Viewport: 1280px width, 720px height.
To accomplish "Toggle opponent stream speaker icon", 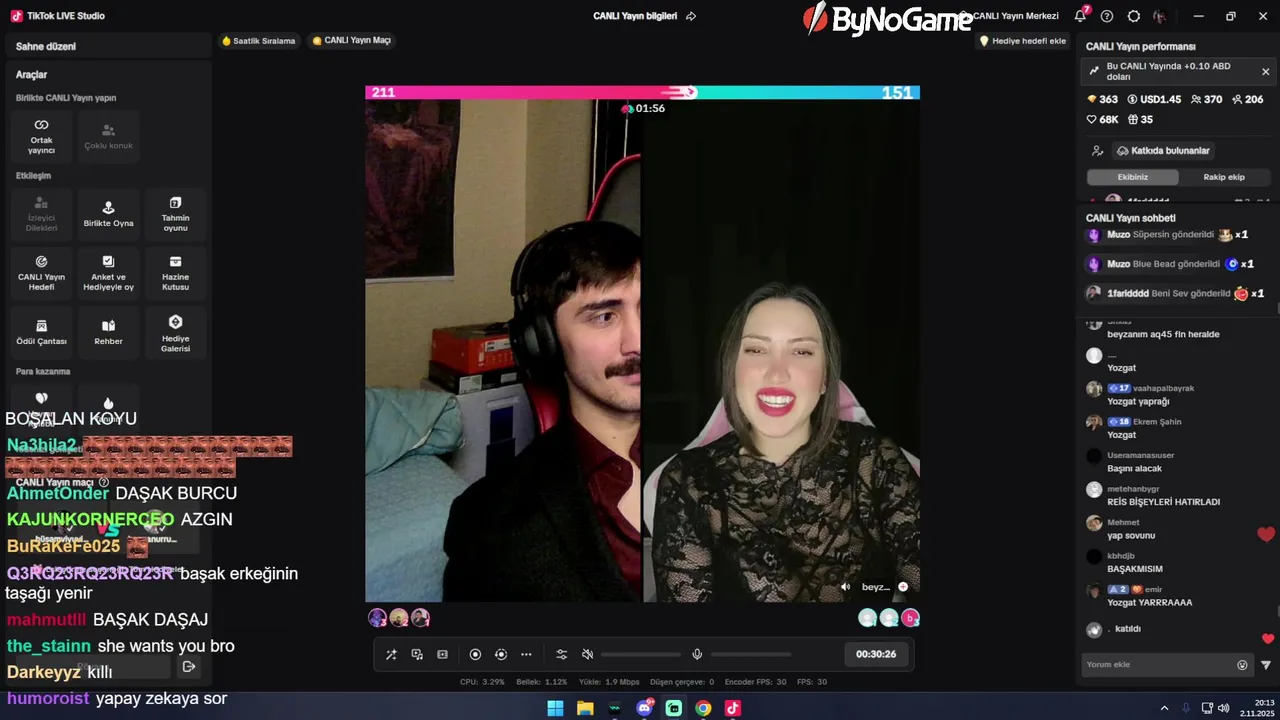I will [845, 587].
